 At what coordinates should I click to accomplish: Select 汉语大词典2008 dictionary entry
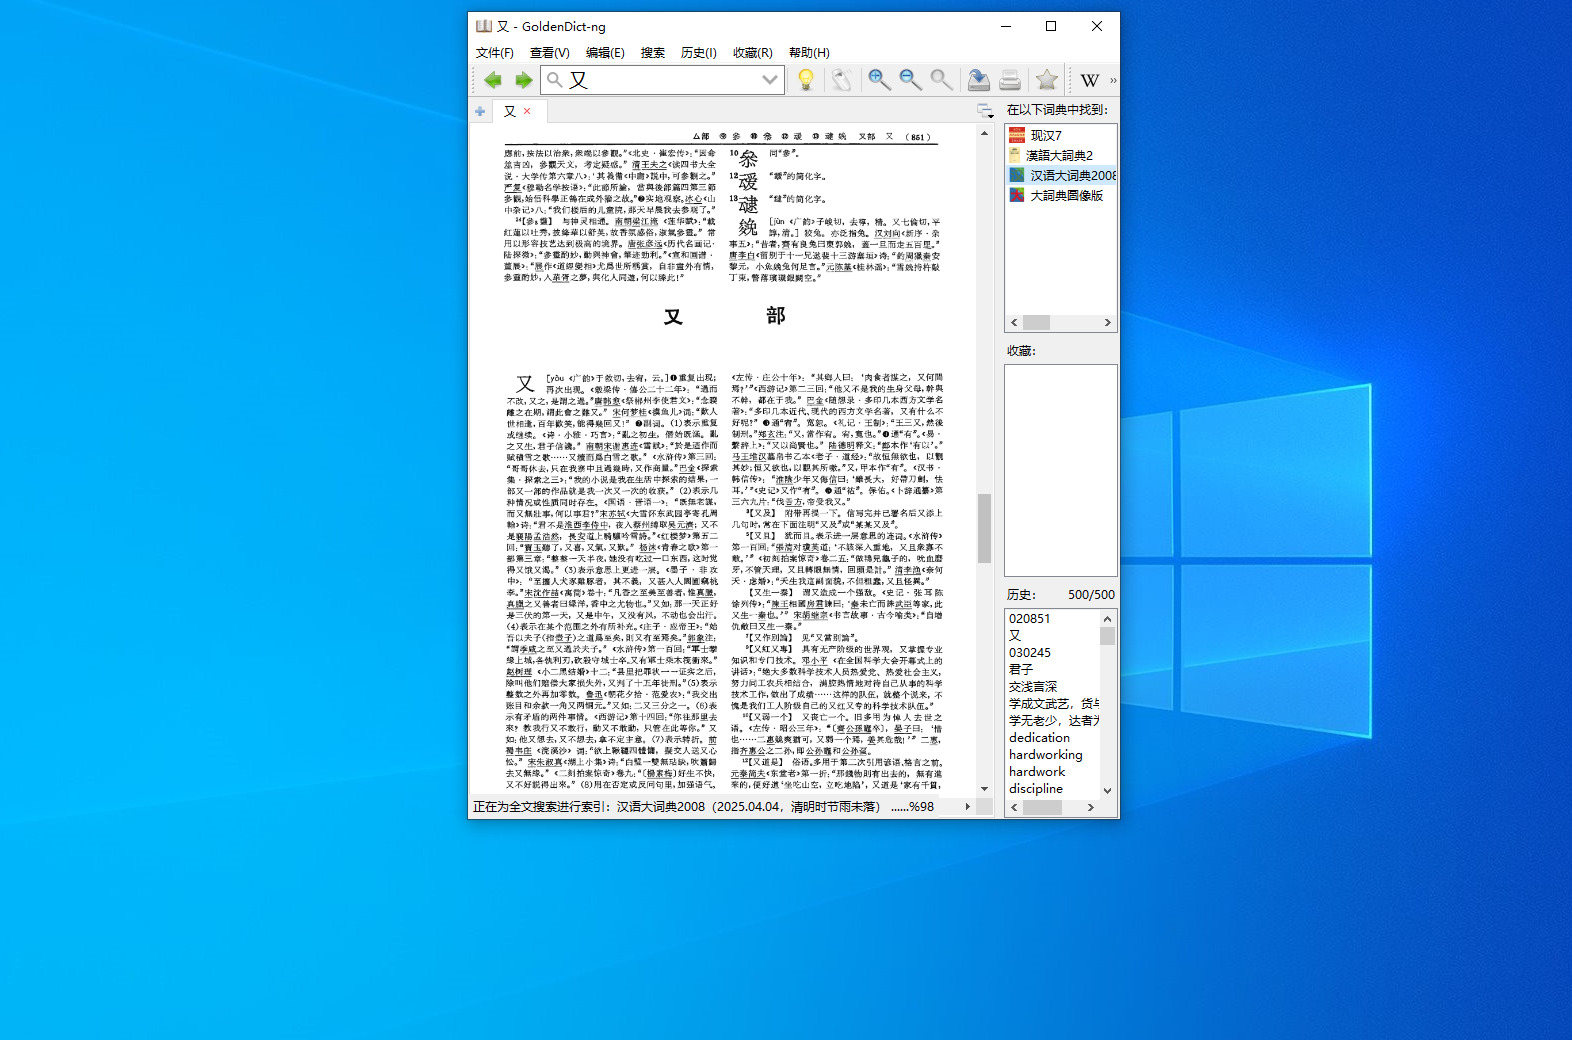1061,175
